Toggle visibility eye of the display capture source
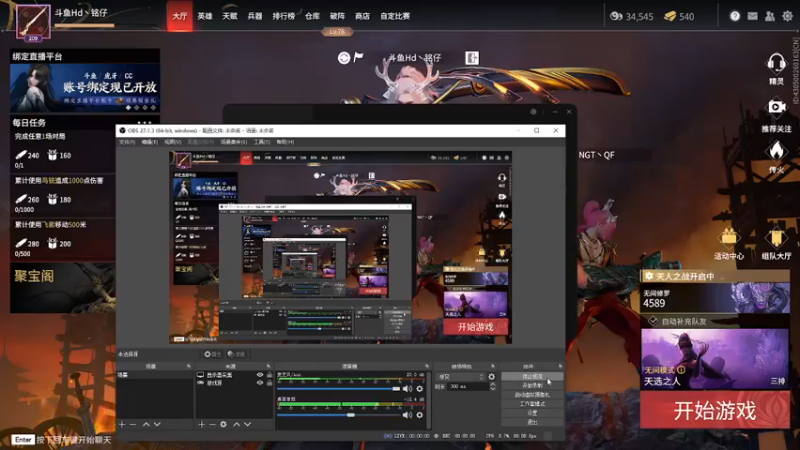Screen dimensions: 800x450 point(260,375)
